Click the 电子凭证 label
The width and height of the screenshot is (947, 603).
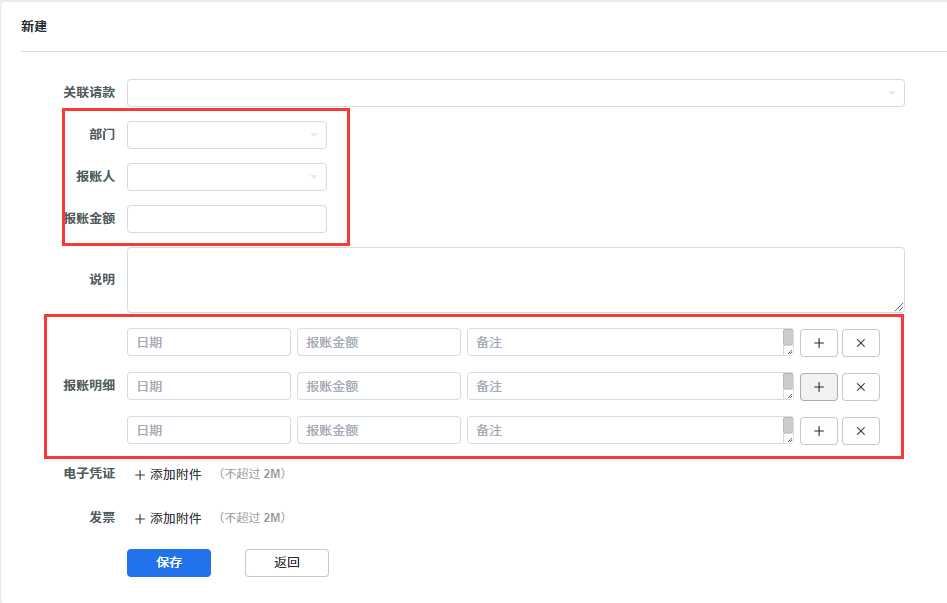pyautogui.click(x=89, y=474)
